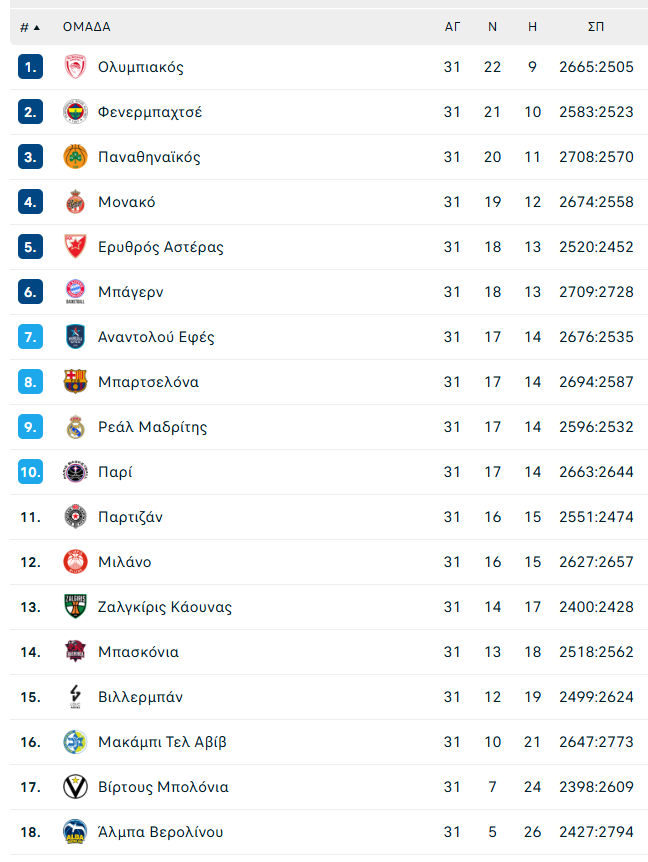Select the Maccabi Tel Aviv star logo
Image resolution: width=648 pixels, height=862 pixels.
pos(75,742)
